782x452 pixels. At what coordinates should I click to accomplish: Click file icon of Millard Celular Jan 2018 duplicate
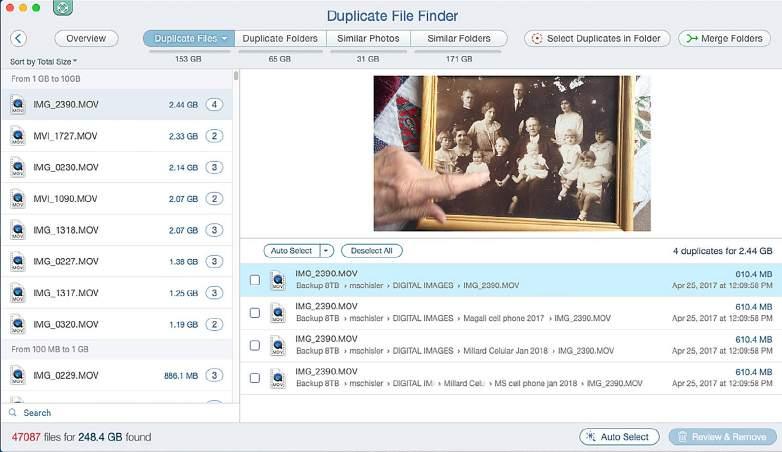tap(278, 345)
